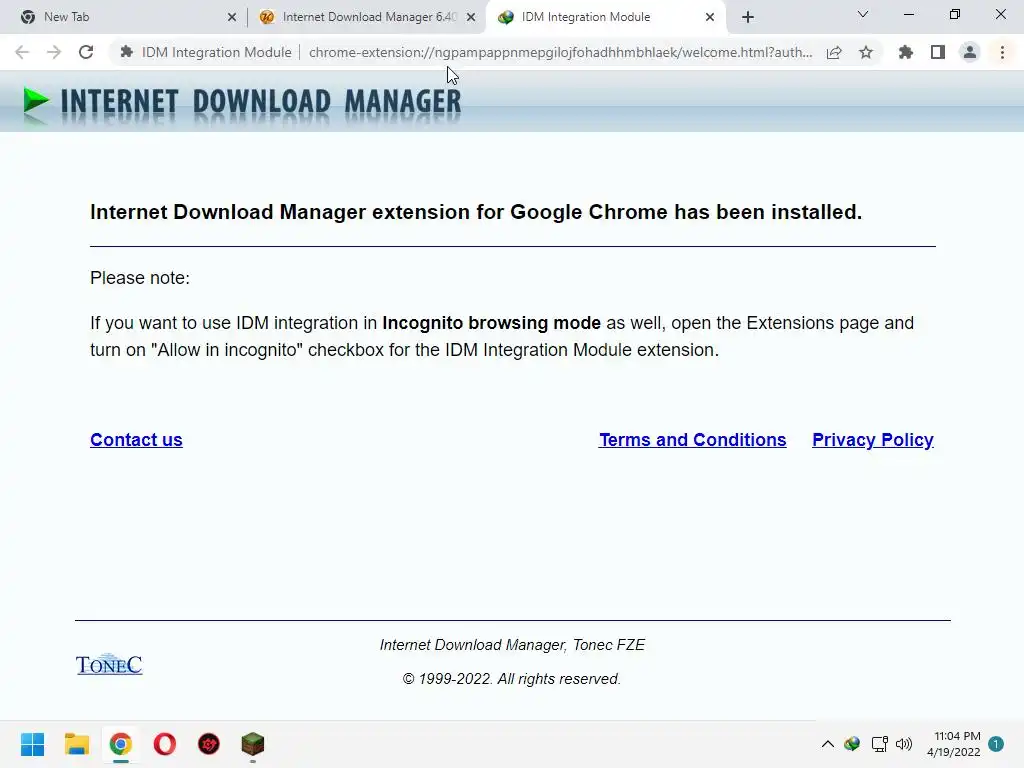Viewport: 1024px width, 768px height.
Task: Go back to previous page
Action: 22,52
